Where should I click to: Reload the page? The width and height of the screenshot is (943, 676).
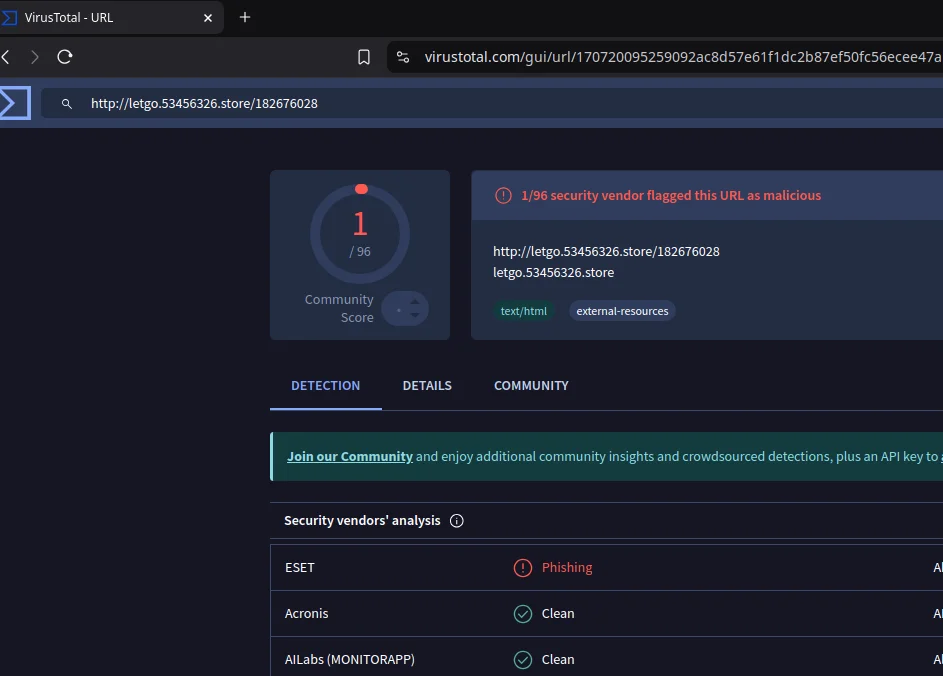(x=65, y=57)
